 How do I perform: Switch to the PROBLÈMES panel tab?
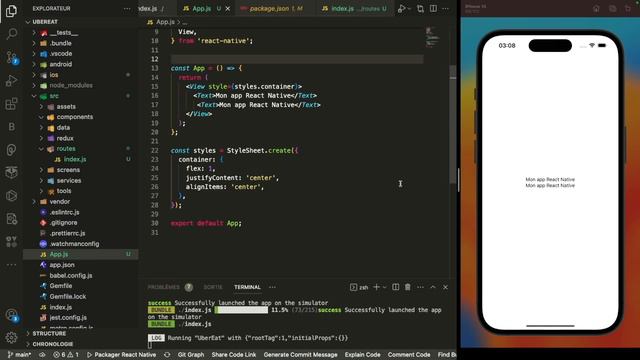[x=163, y=287]
